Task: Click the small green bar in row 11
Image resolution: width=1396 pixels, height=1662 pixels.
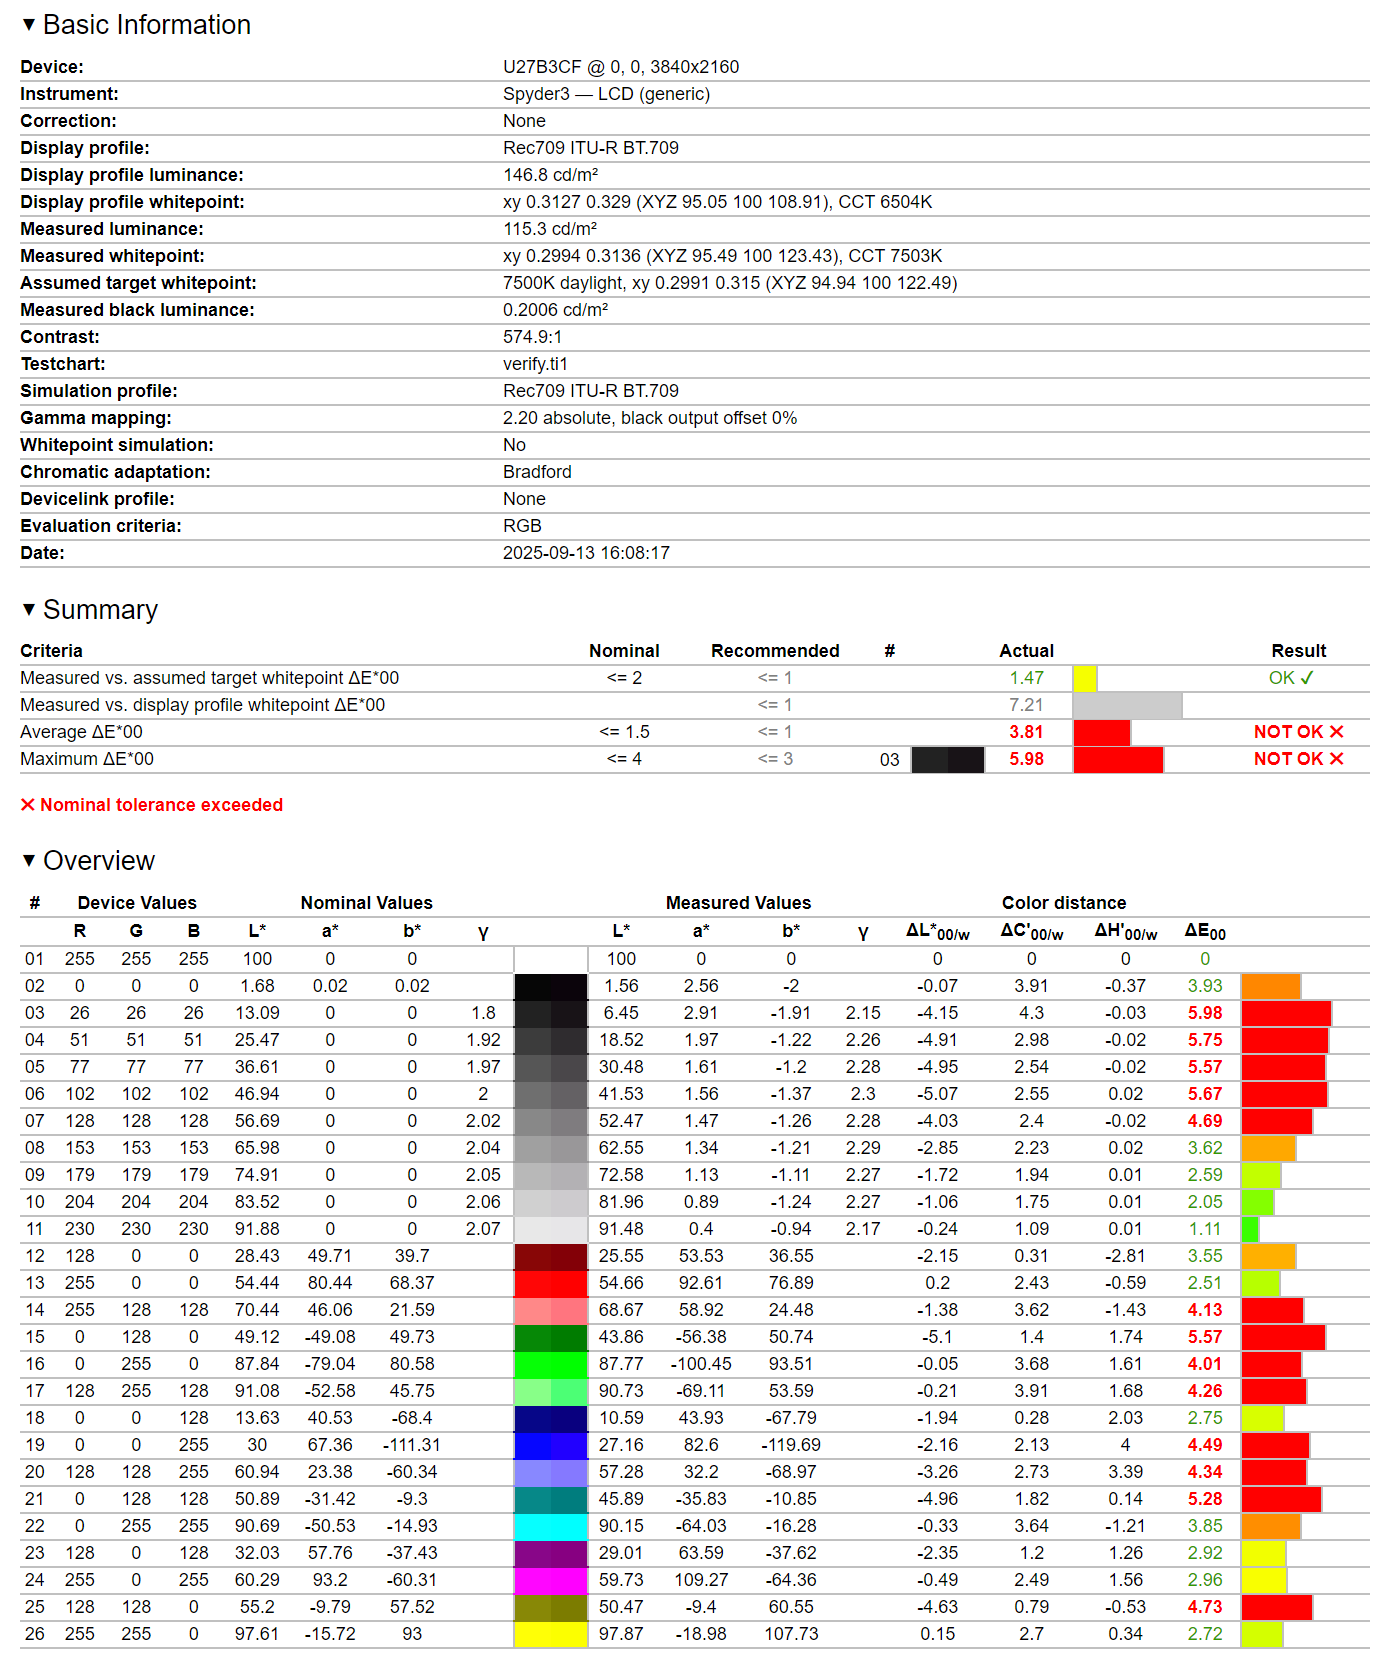Action: click(x=1249, y=1229)
